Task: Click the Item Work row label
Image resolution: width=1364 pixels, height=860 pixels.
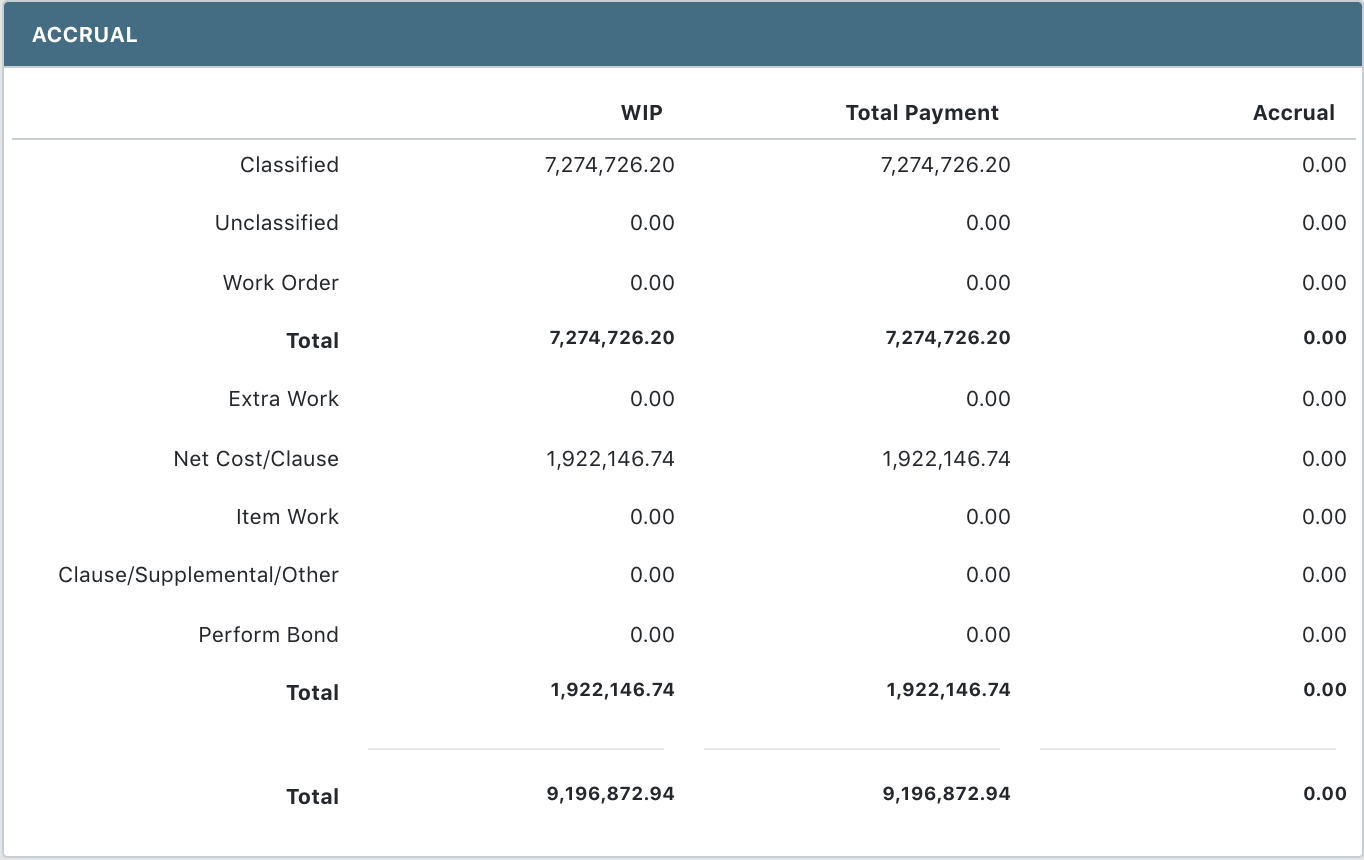Action: [287, 517]
